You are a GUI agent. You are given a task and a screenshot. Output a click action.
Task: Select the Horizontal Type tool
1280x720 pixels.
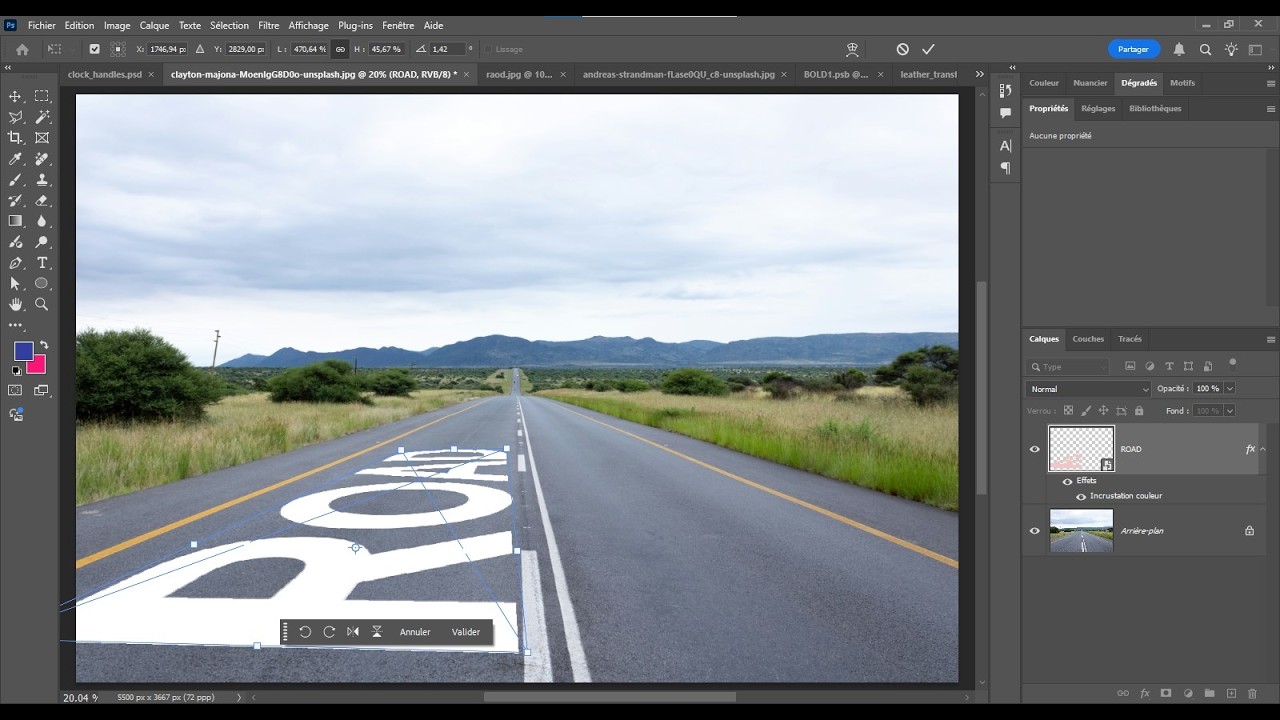coord(42,263)
